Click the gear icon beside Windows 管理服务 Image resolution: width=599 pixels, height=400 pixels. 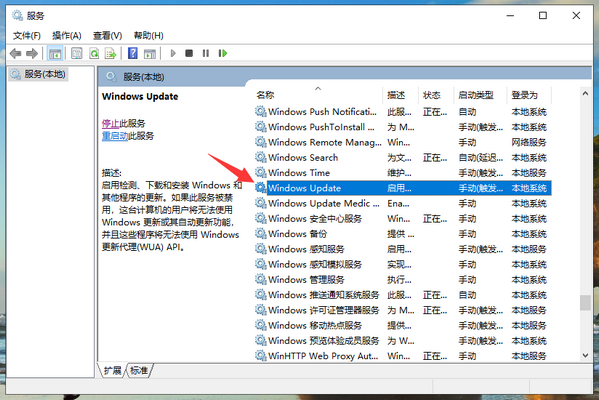coord(261,279)
